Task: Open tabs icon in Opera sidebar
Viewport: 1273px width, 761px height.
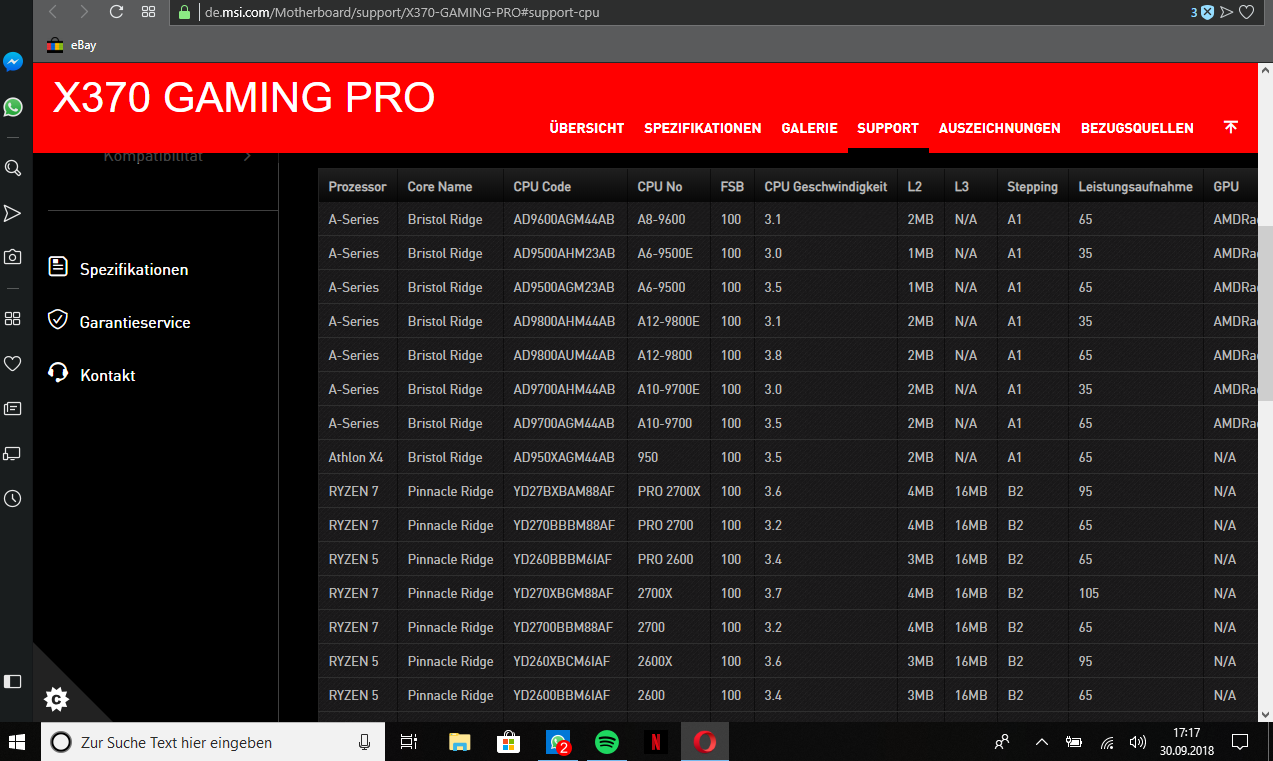Action: (x=13, y=453)
